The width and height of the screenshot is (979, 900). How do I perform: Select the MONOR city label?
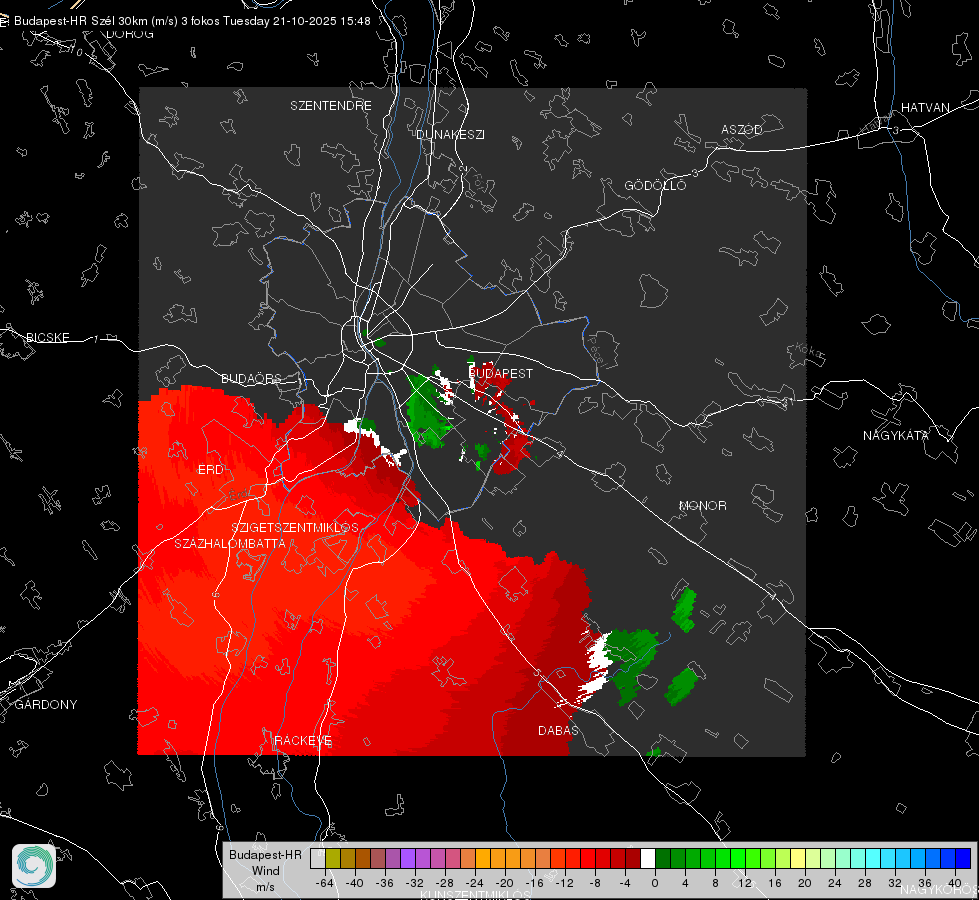(x=702, y=505)
